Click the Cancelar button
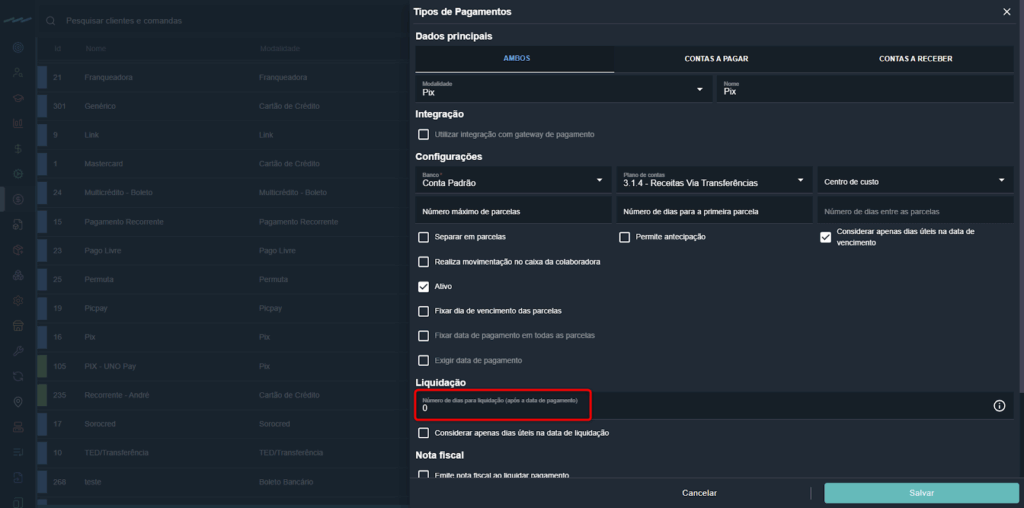Screen dimensions: 1024x508 [x=699, y=493]
